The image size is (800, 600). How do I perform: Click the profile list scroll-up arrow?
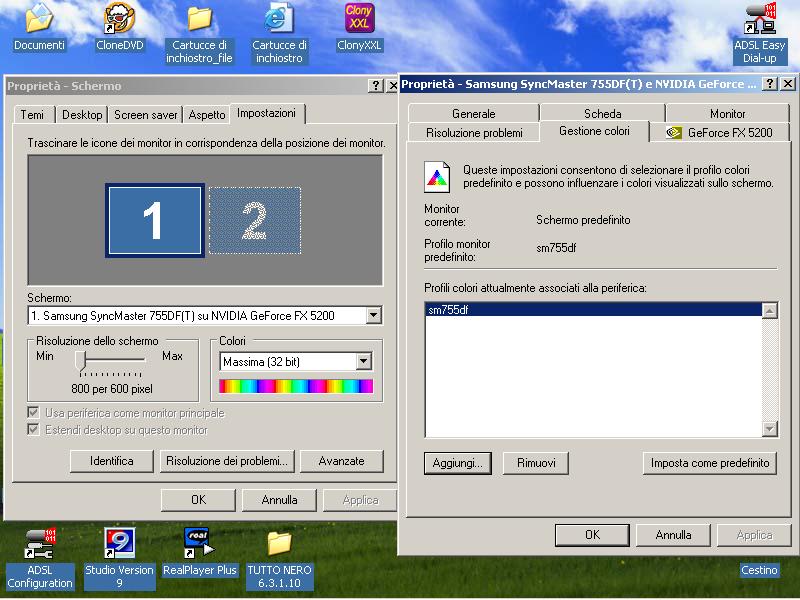769,311
